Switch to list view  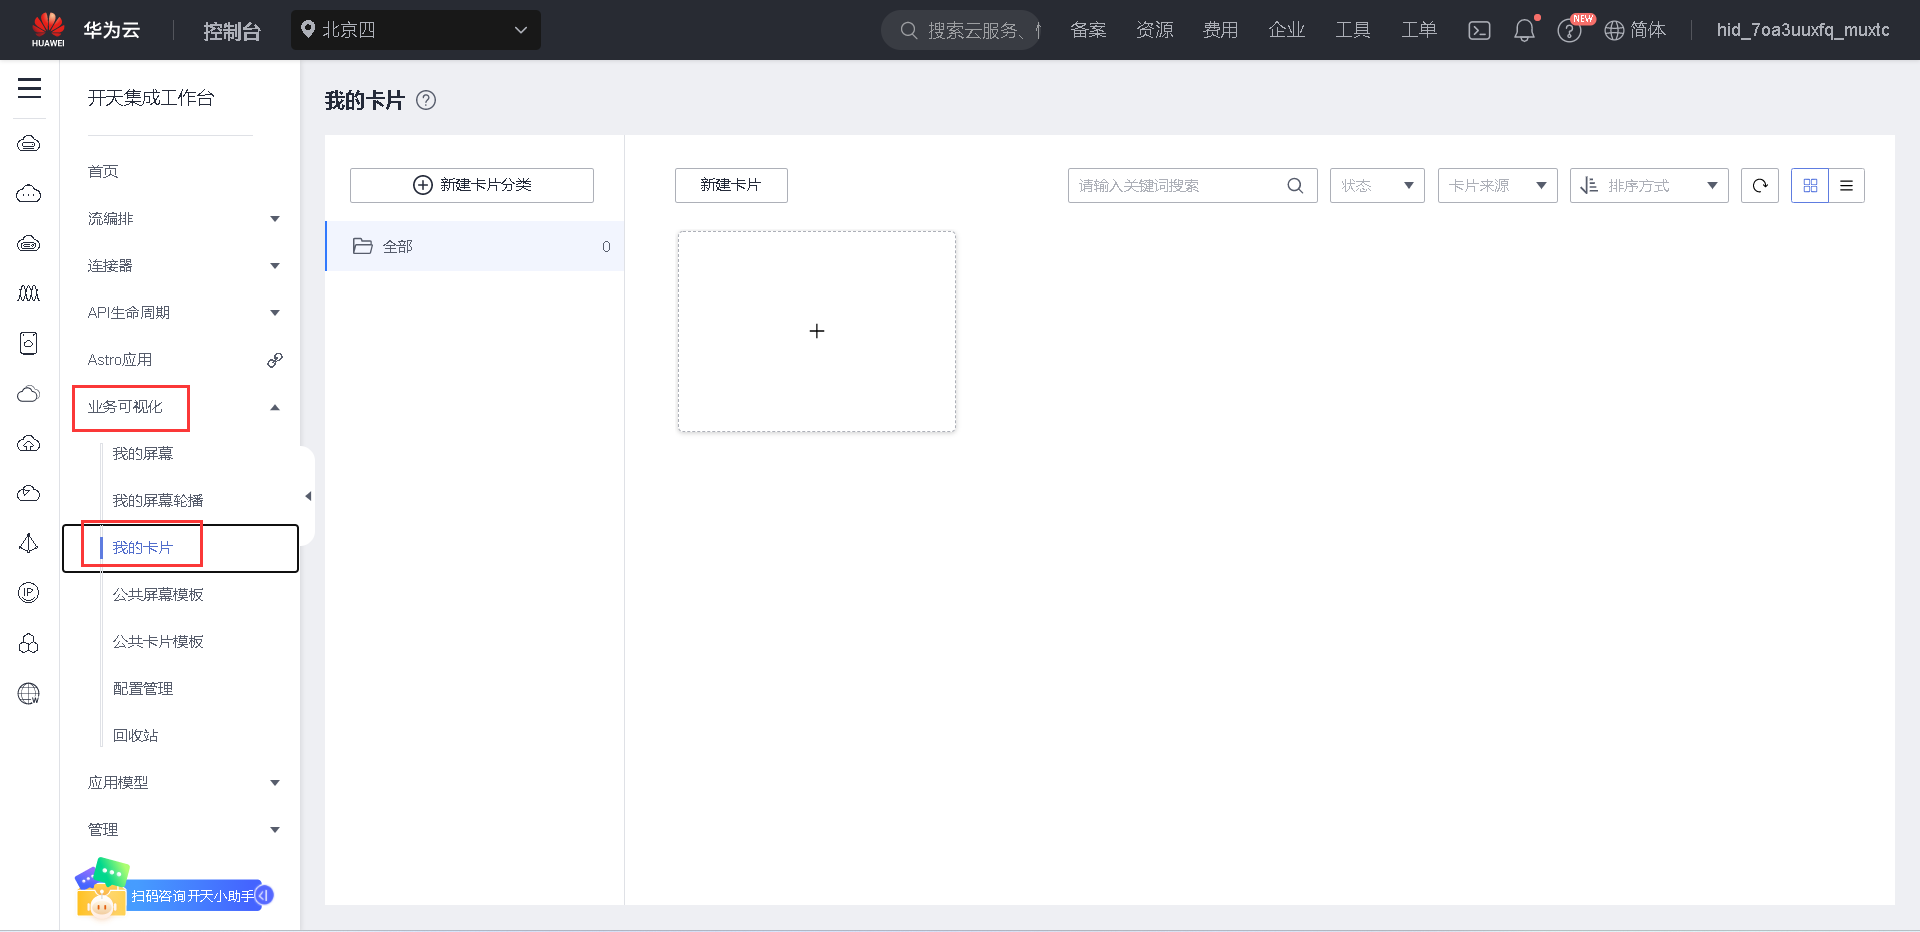point(1846,185)
